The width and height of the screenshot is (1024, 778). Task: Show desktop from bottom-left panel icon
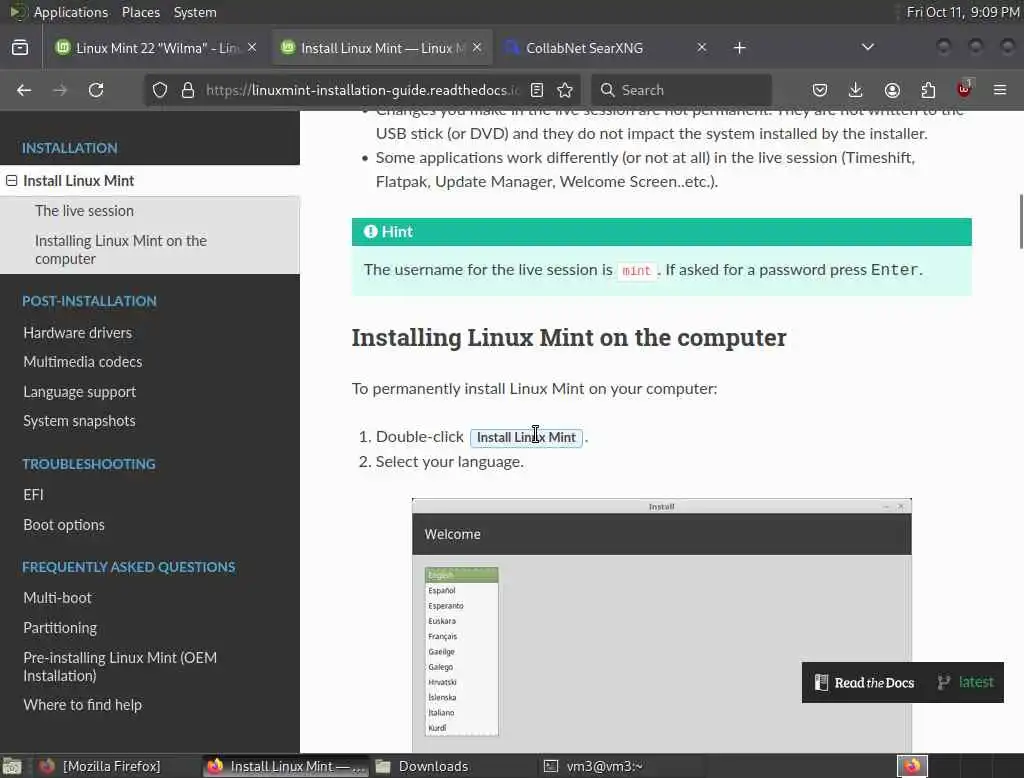tap(12, 766)
